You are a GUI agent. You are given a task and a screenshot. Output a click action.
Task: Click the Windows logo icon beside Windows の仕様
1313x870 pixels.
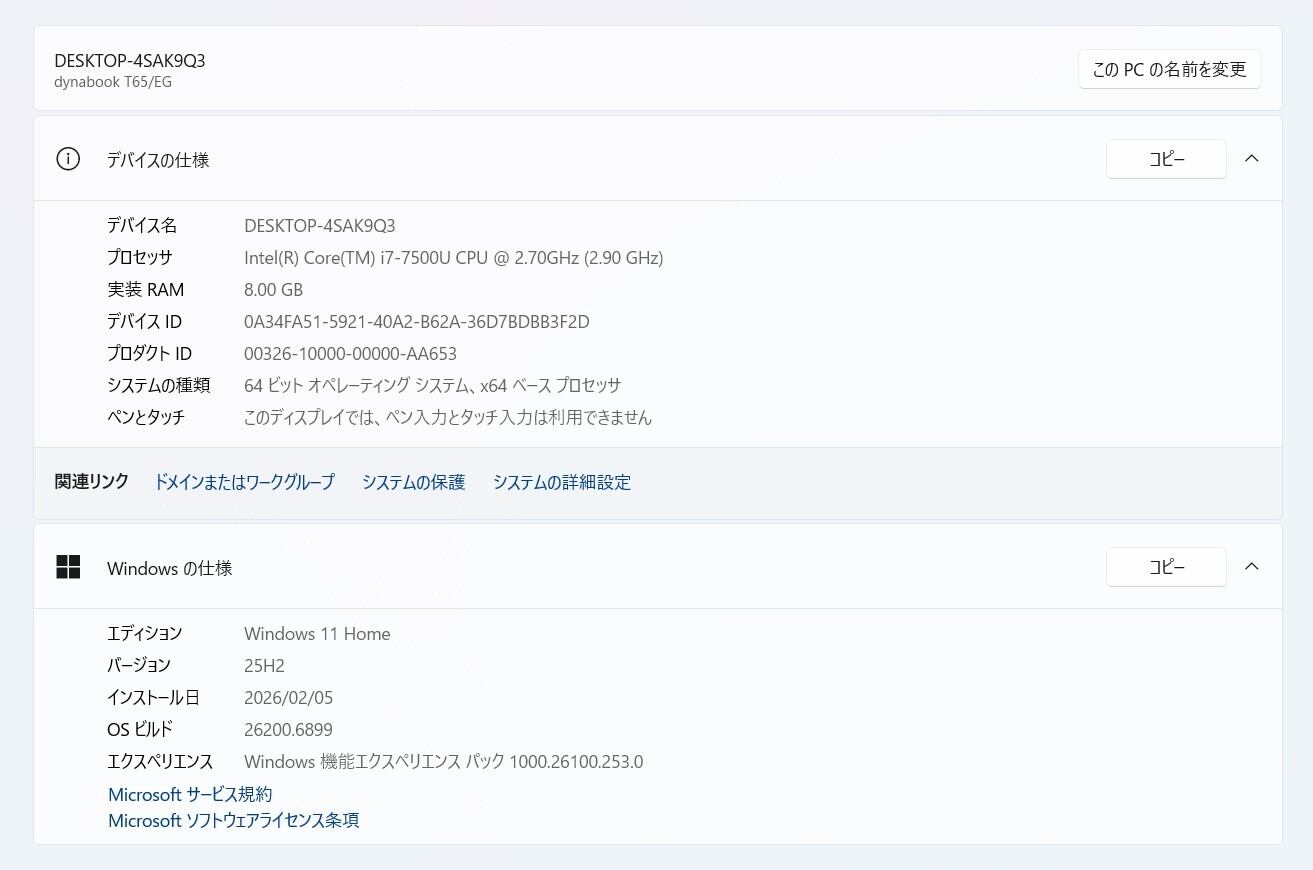(68, 567)
